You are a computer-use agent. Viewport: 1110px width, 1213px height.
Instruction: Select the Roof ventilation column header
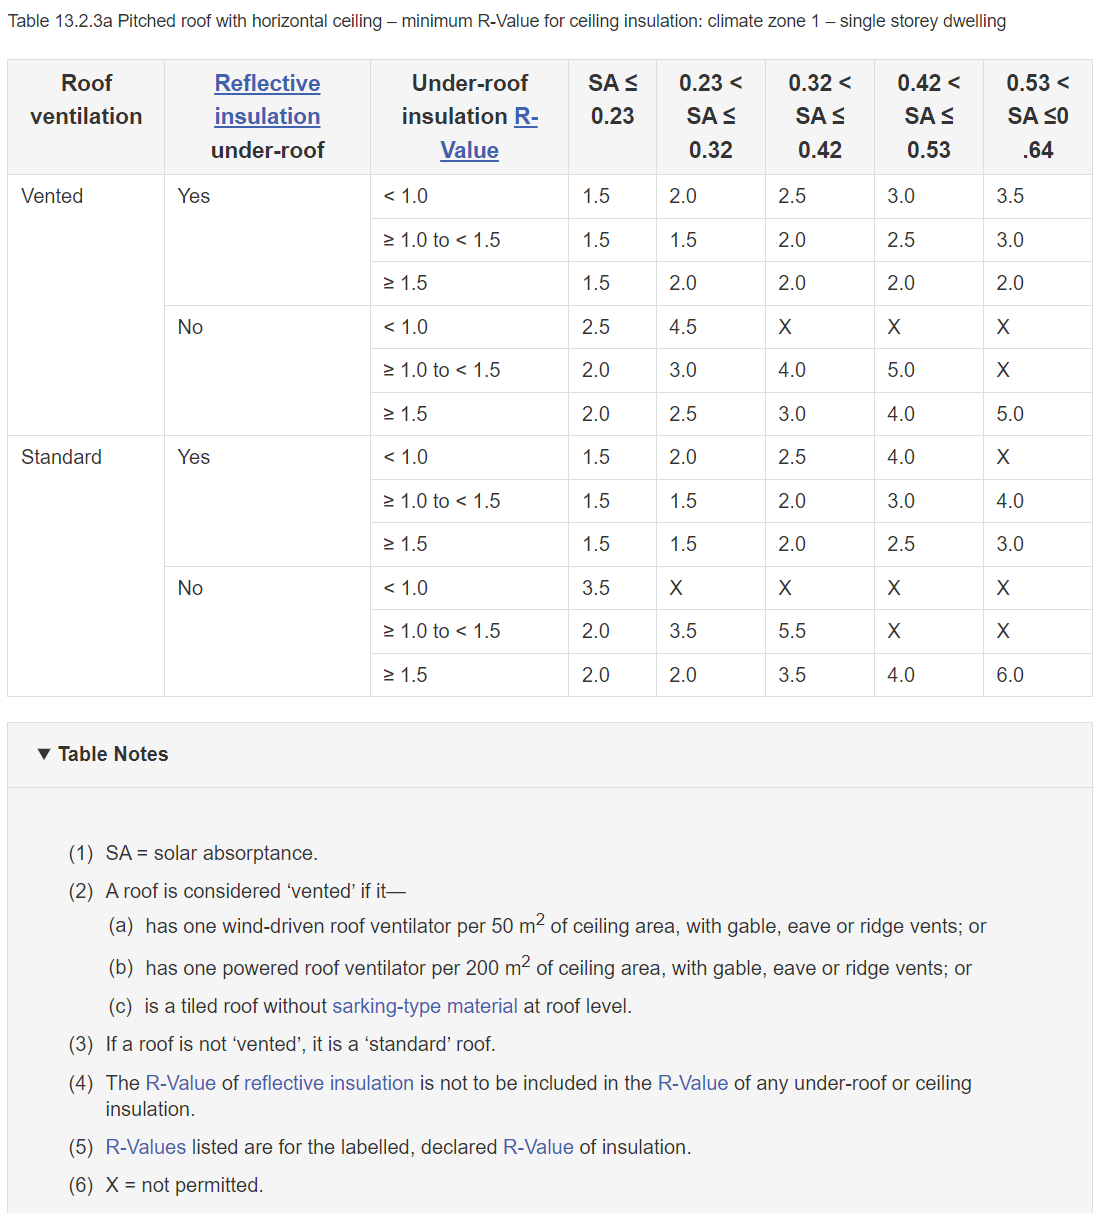click(86, 100)
